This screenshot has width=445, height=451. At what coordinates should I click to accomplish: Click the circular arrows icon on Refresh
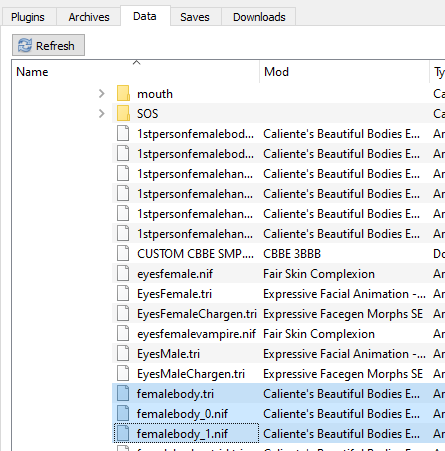tap(25, 45)
